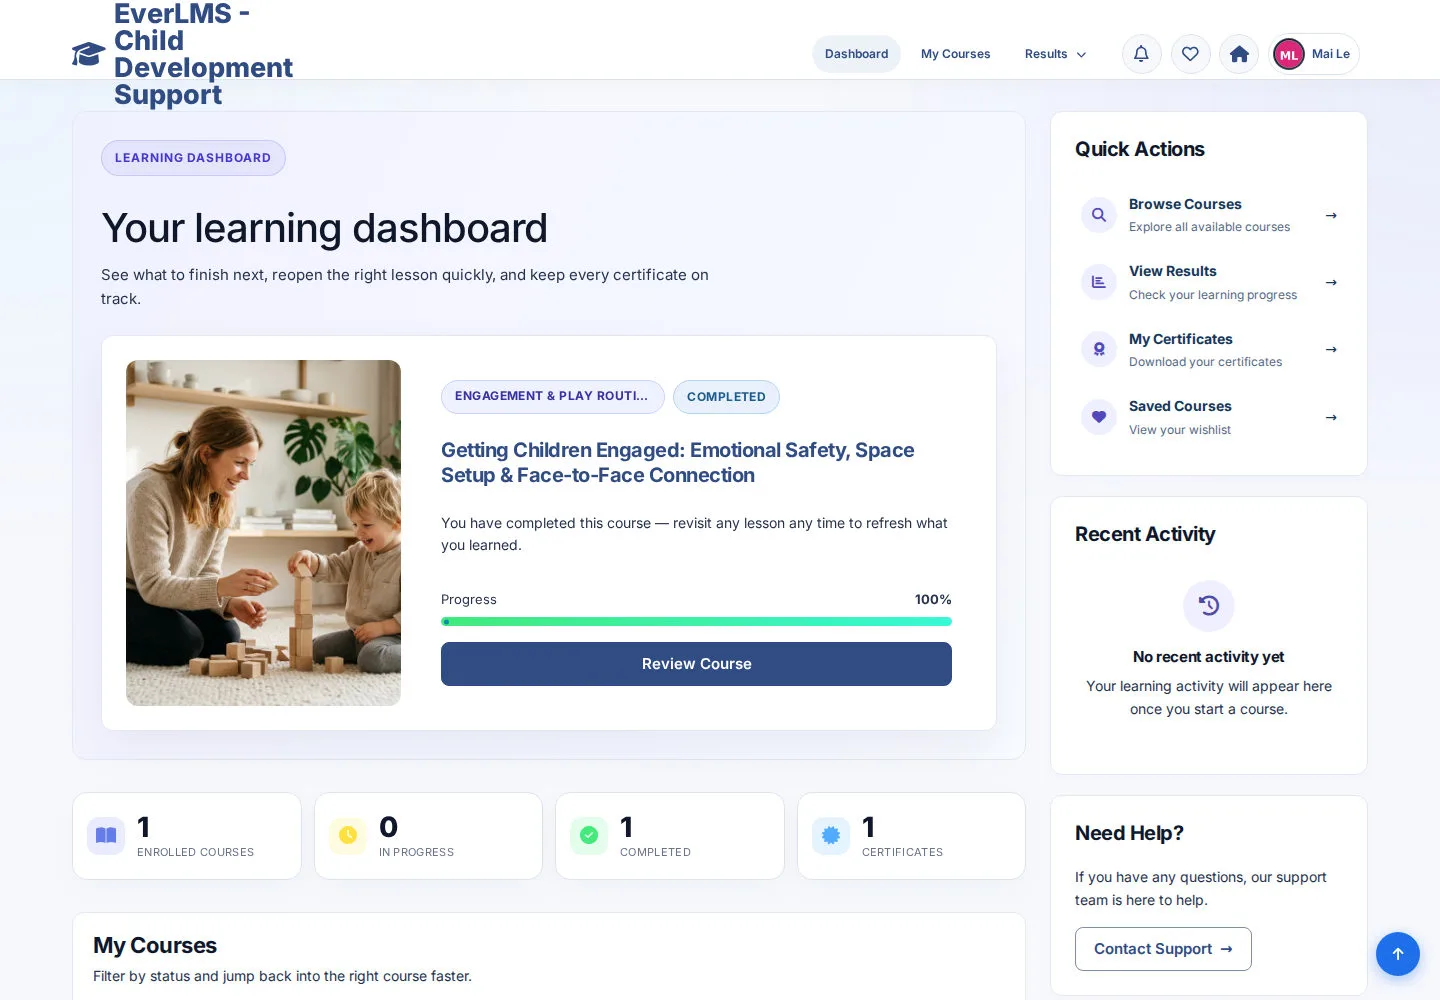This screenshot has width=1440, height=1000.
Task: Click the In Progress stat card
Action: (x=428, y=836)
